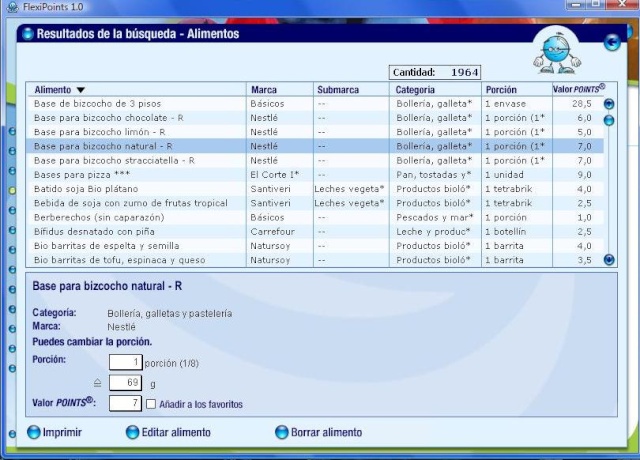Click 1 unidad portion cell
Viewport: 640px width, 460px height.
pyautogui.click(x=504, y=175)
